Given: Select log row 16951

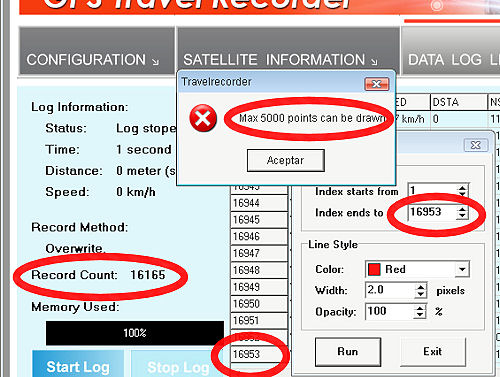Looking at the screenshot, I should [x=259, y=320].
